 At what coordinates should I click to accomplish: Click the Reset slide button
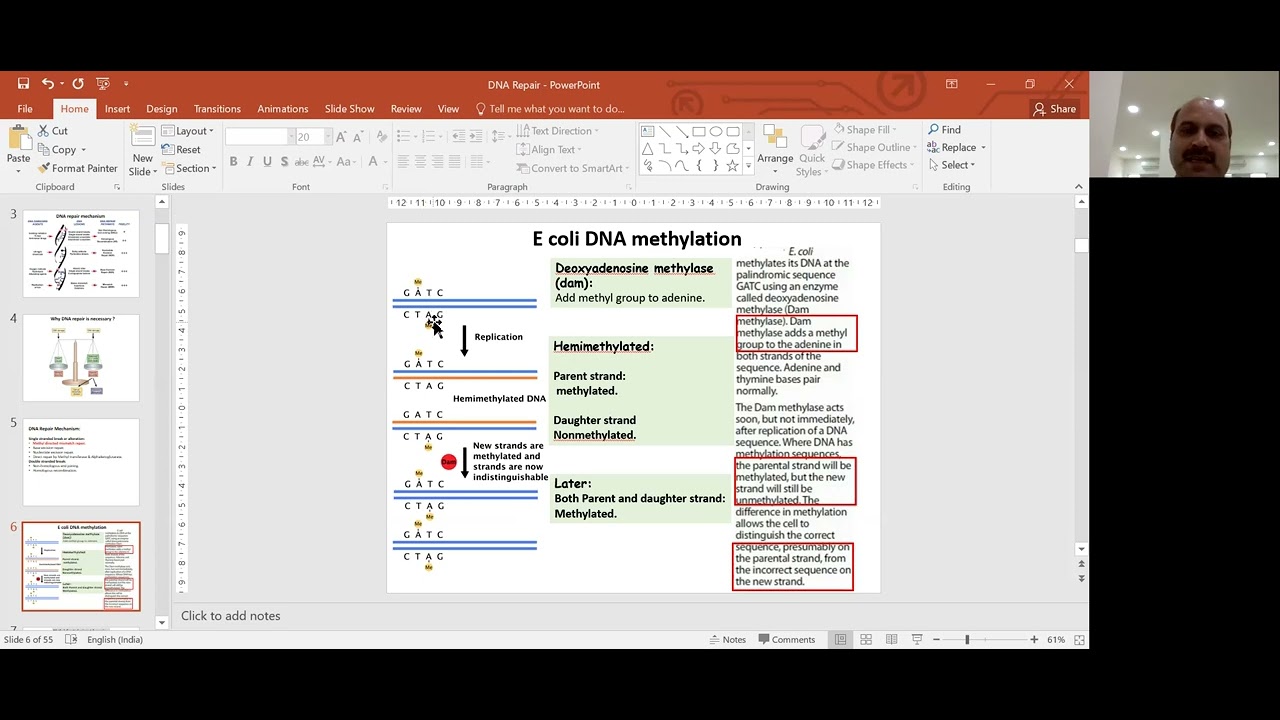(181, 149)
